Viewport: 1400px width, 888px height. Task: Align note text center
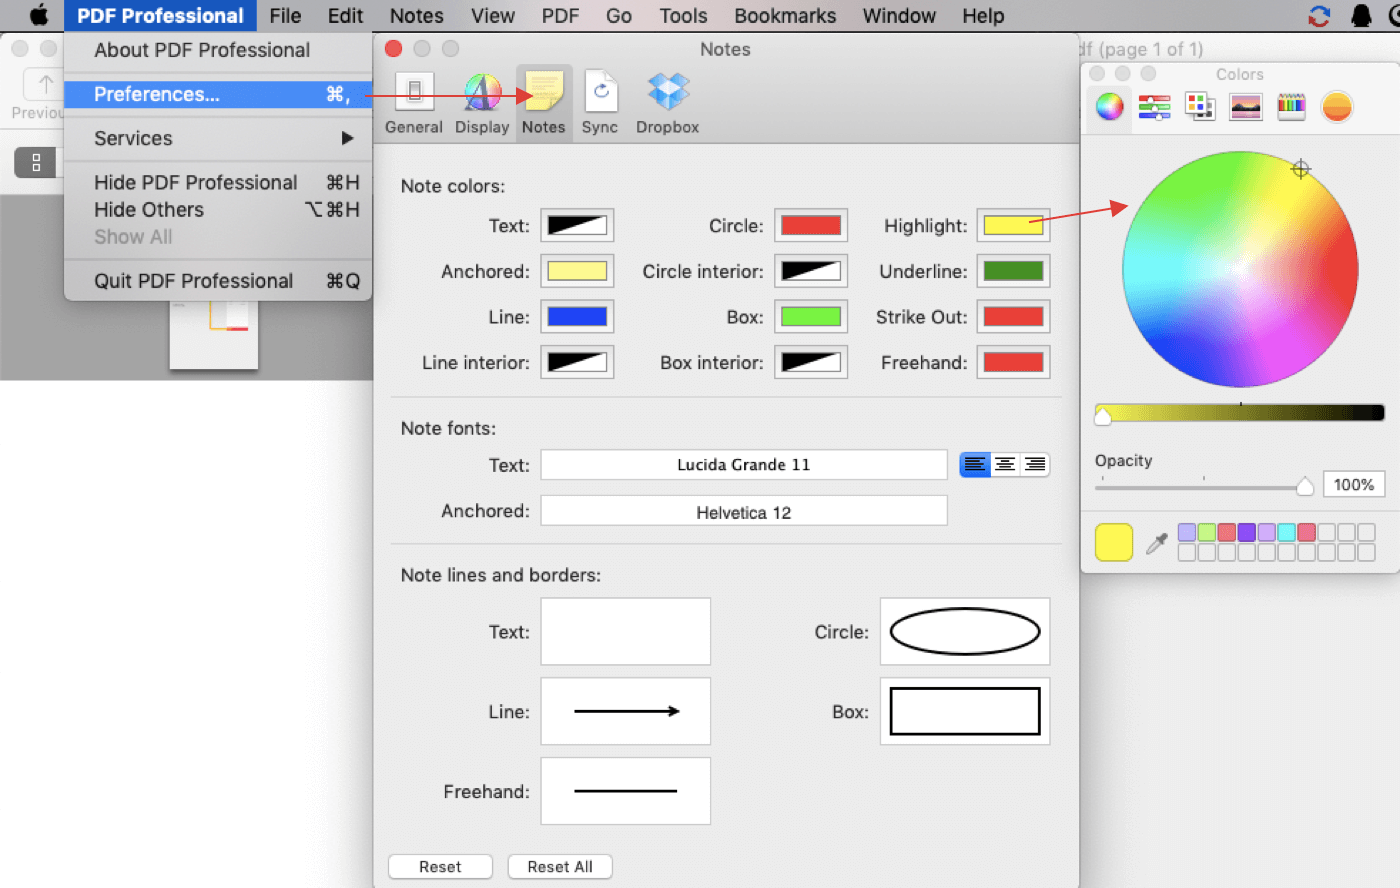point(1005,464)
